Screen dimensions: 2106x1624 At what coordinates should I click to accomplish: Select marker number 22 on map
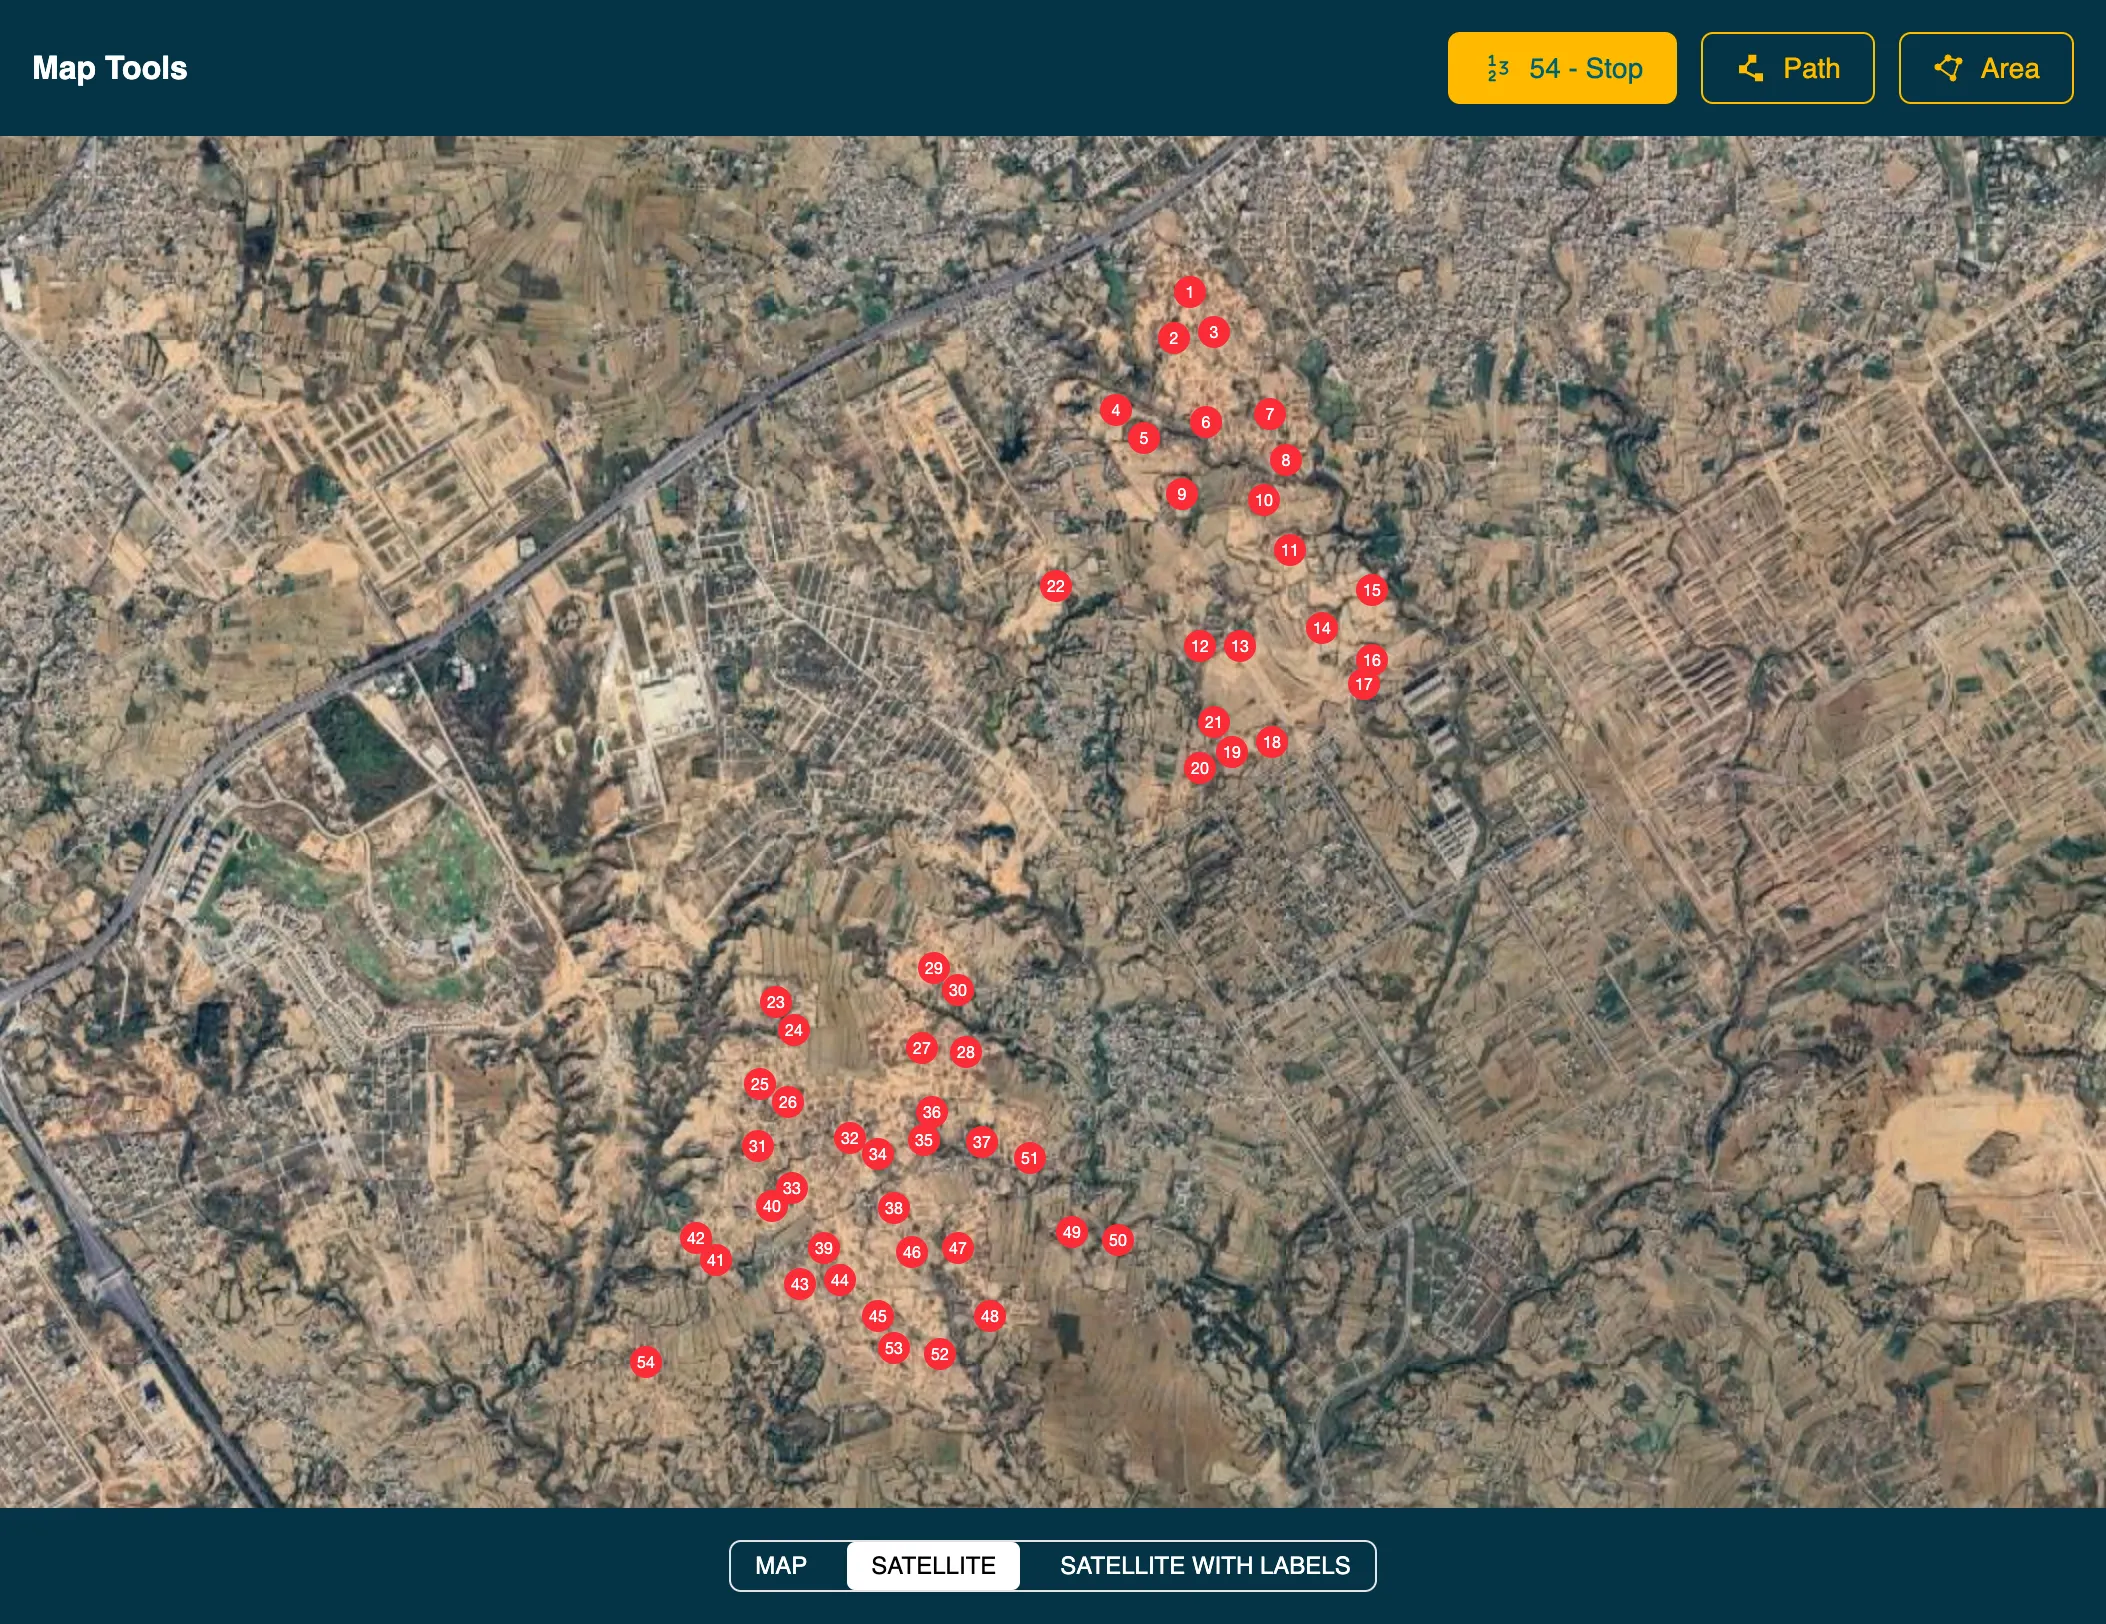click(x=1055, y=586)
